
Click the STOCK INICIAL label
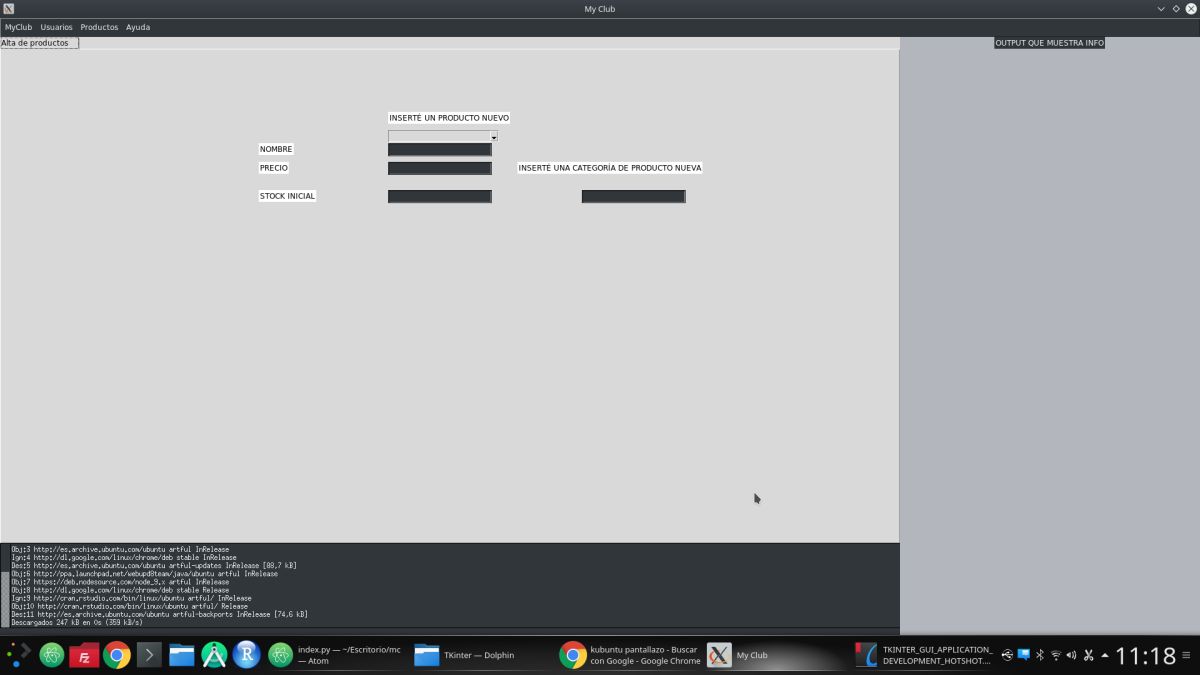click(287, 196)
